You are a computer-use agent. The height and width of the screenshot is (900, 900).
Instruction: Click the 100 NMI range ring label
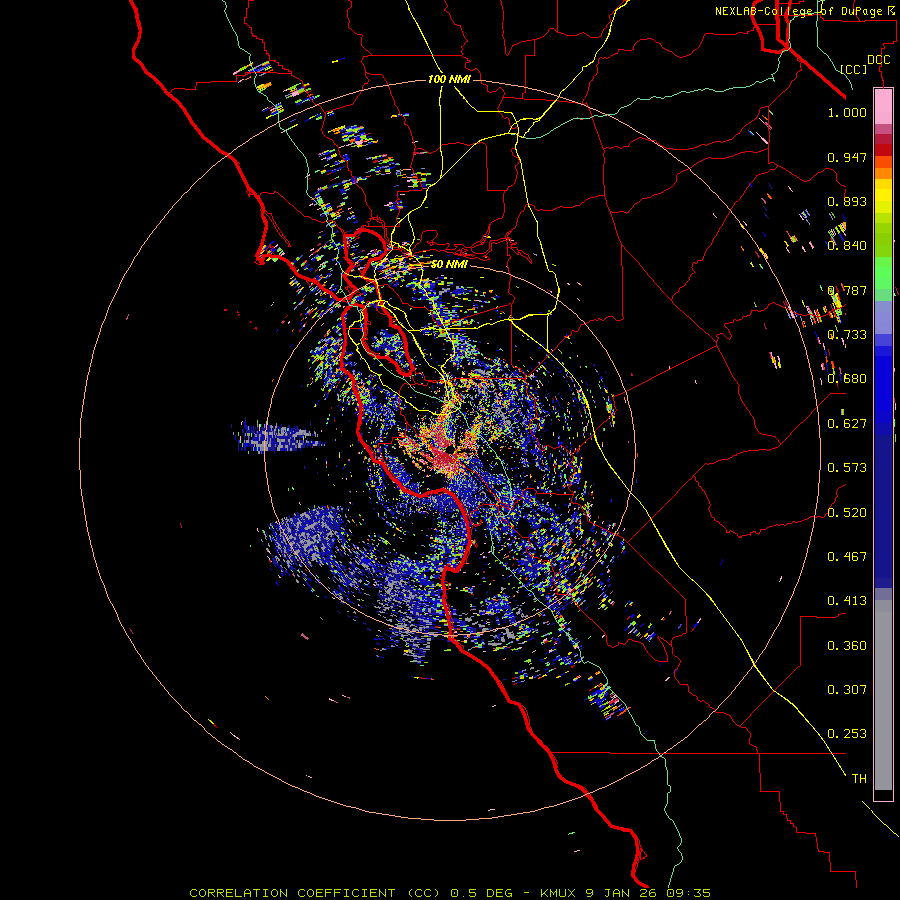click(449, 79)
